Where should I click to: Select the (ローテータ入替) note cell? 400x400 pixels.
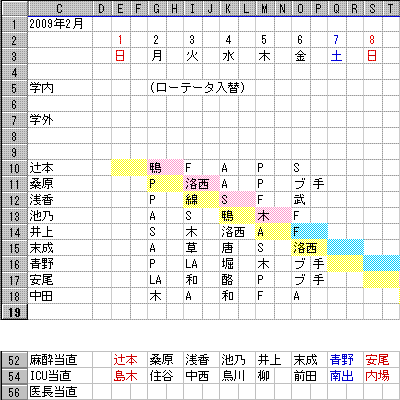[197, 88]
